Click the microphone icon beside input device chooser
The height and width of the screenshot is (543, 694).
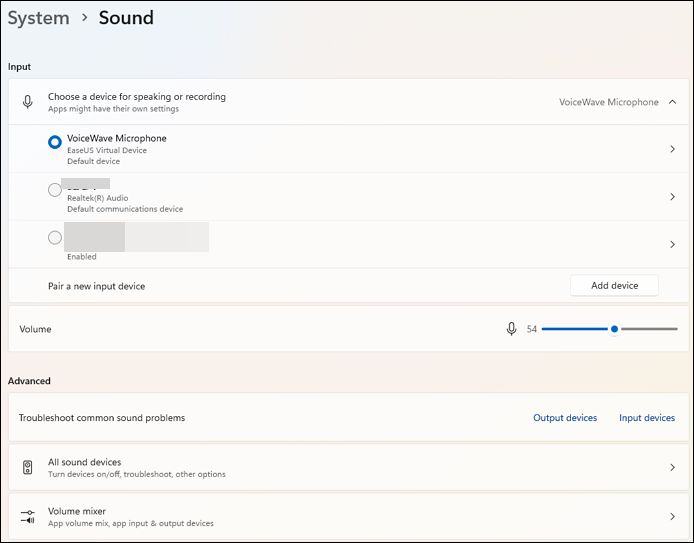28,102
